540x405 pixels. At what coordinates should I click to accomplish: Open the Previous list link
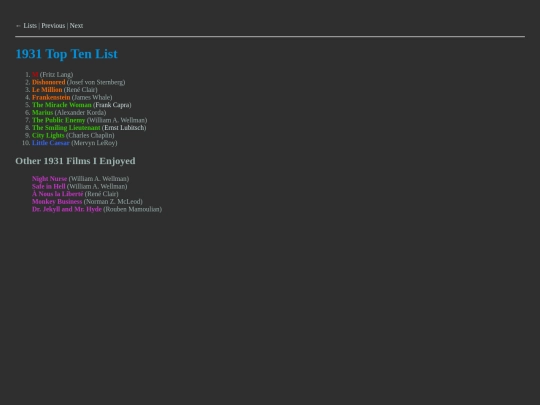[53, 26]
